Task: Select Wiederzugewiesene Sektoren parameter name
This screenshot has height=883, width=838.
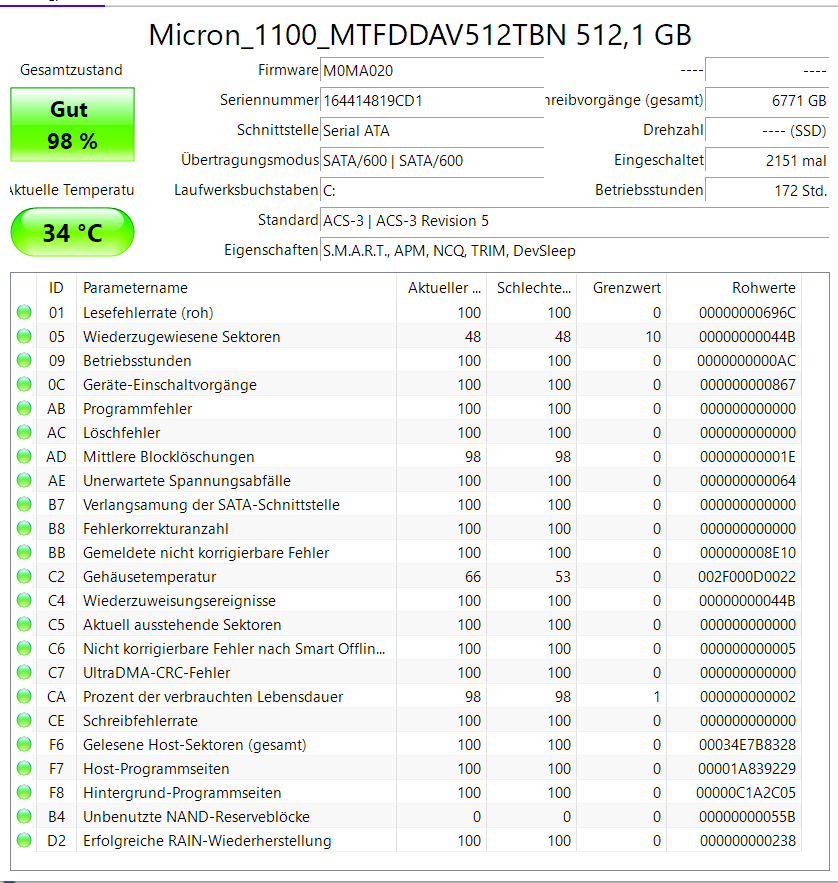Action: click(181, 337)
